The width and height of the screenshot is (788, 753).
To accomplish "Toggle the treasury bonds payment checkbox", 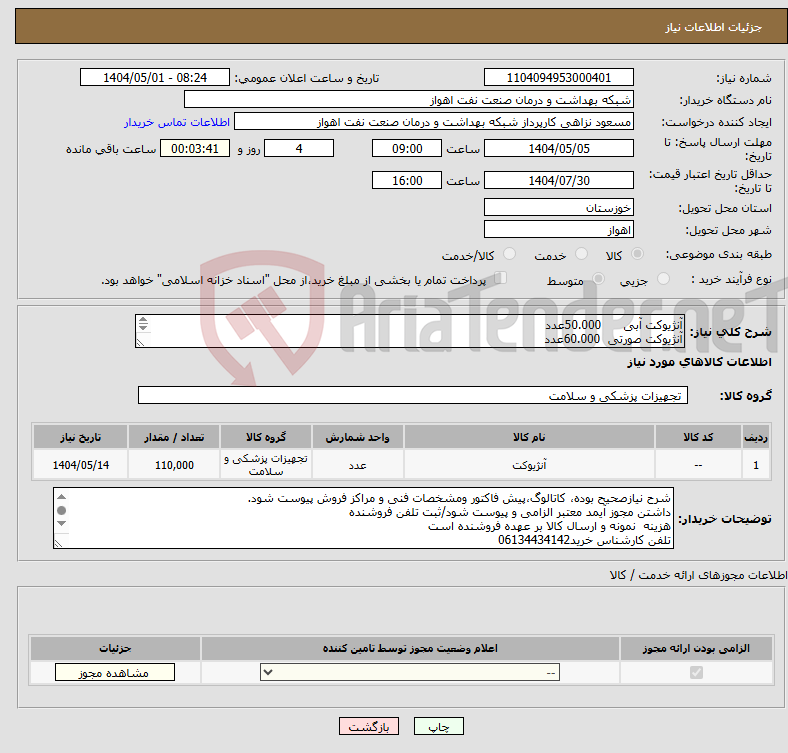I will click(501, 279).
